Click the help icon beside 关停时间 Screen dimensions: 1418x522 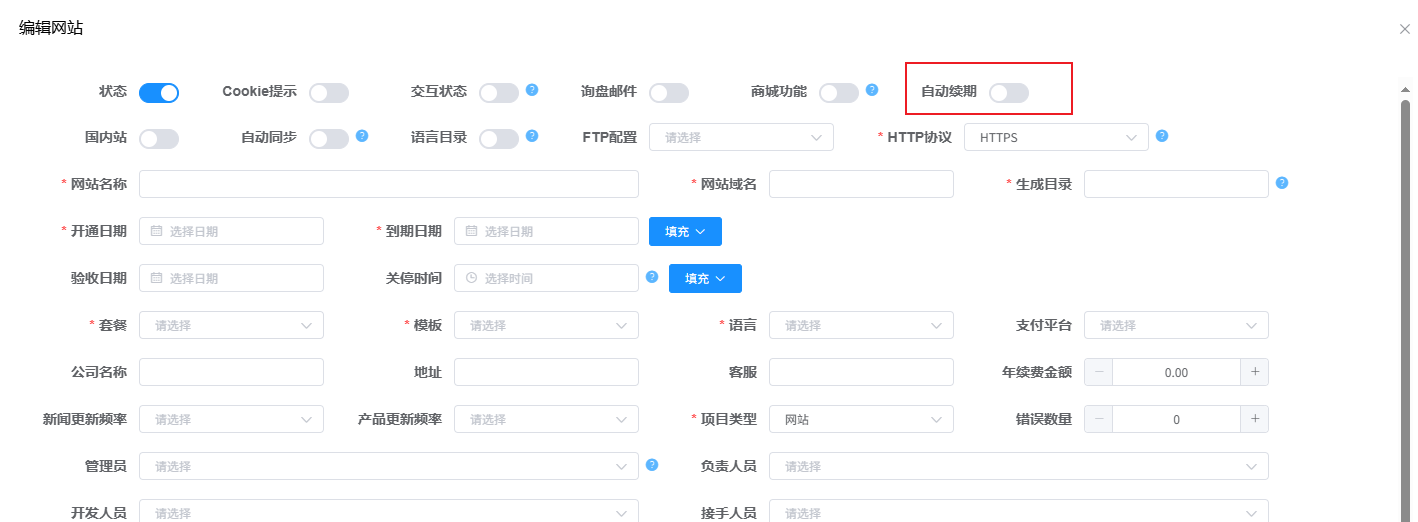(x=652, y=277)
